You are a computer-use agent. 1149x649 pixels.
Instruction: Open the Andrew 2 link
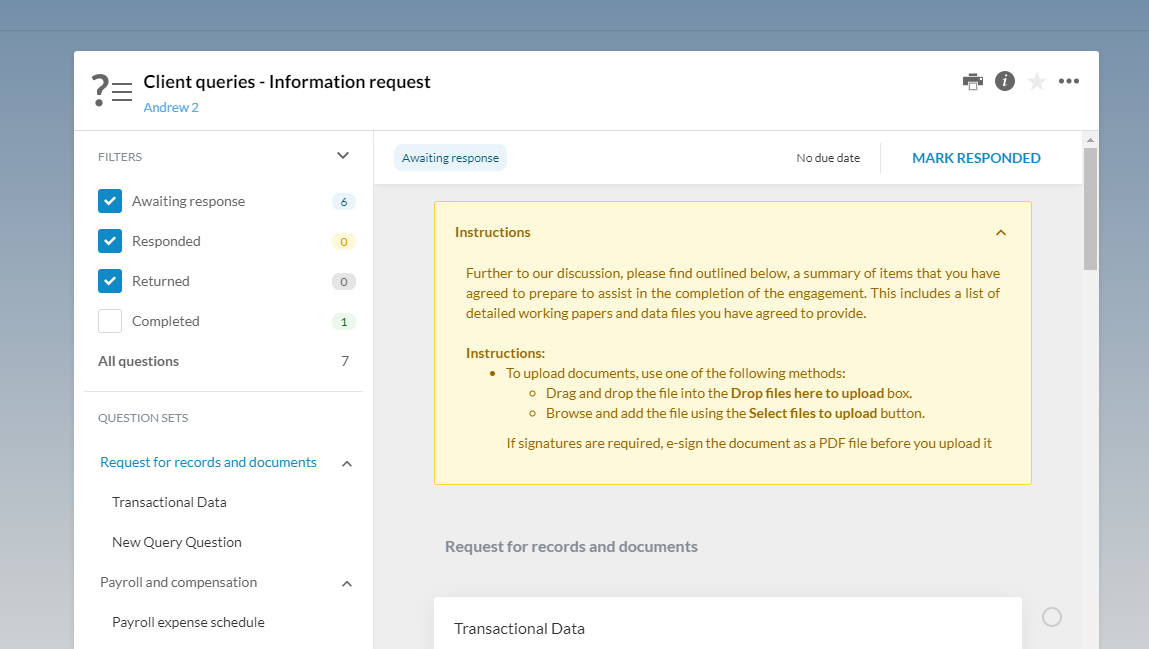click(x=170, y=107)
